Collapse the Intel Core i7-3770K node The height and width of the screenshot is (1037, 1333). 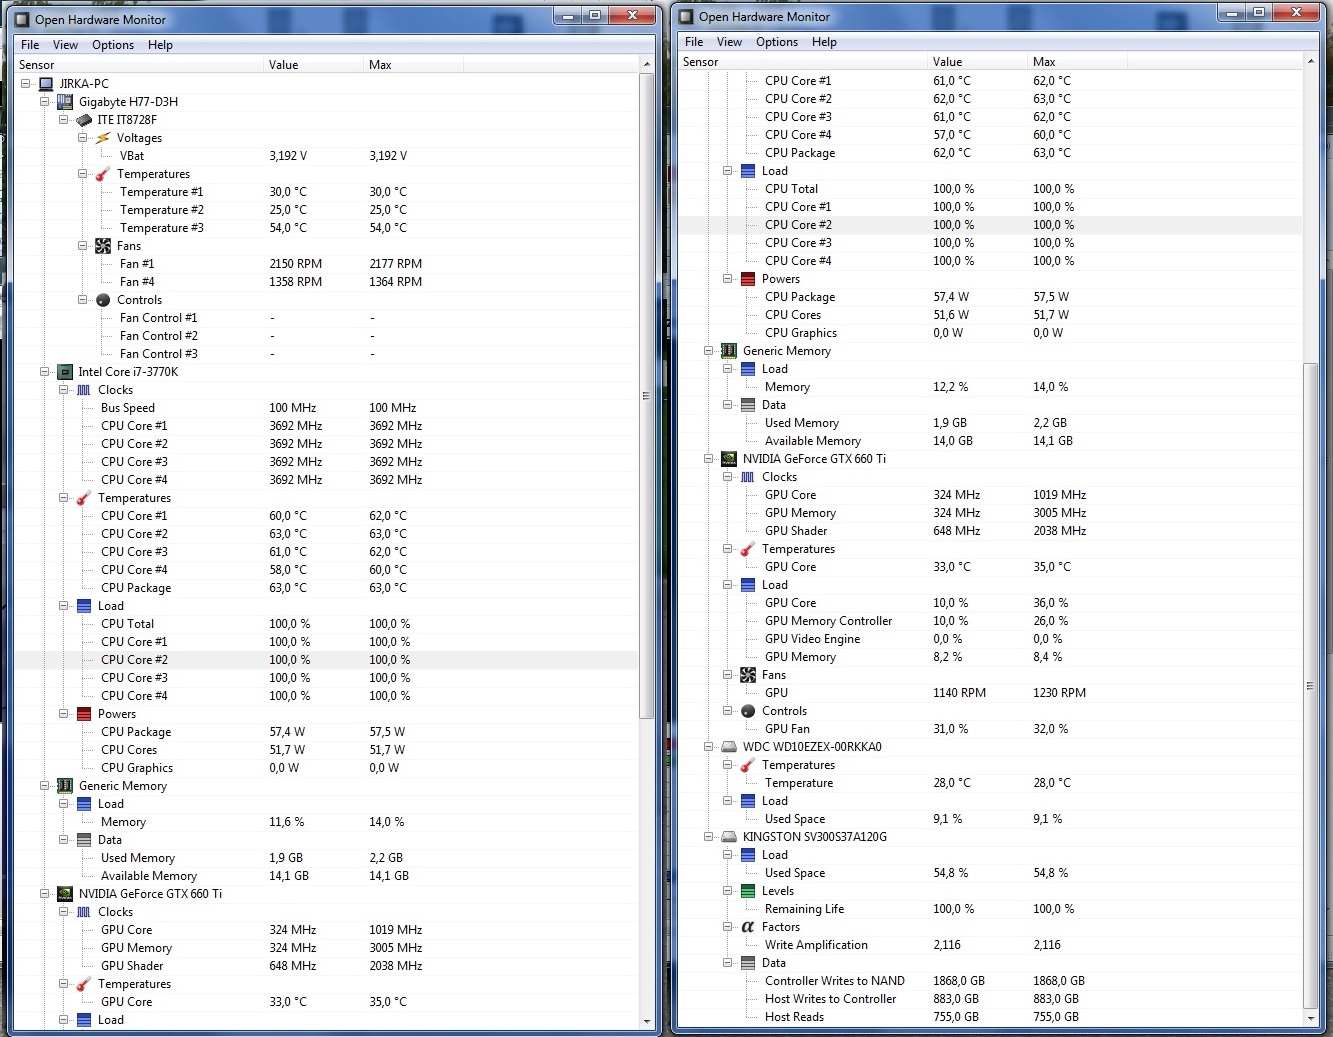point(45,372)
